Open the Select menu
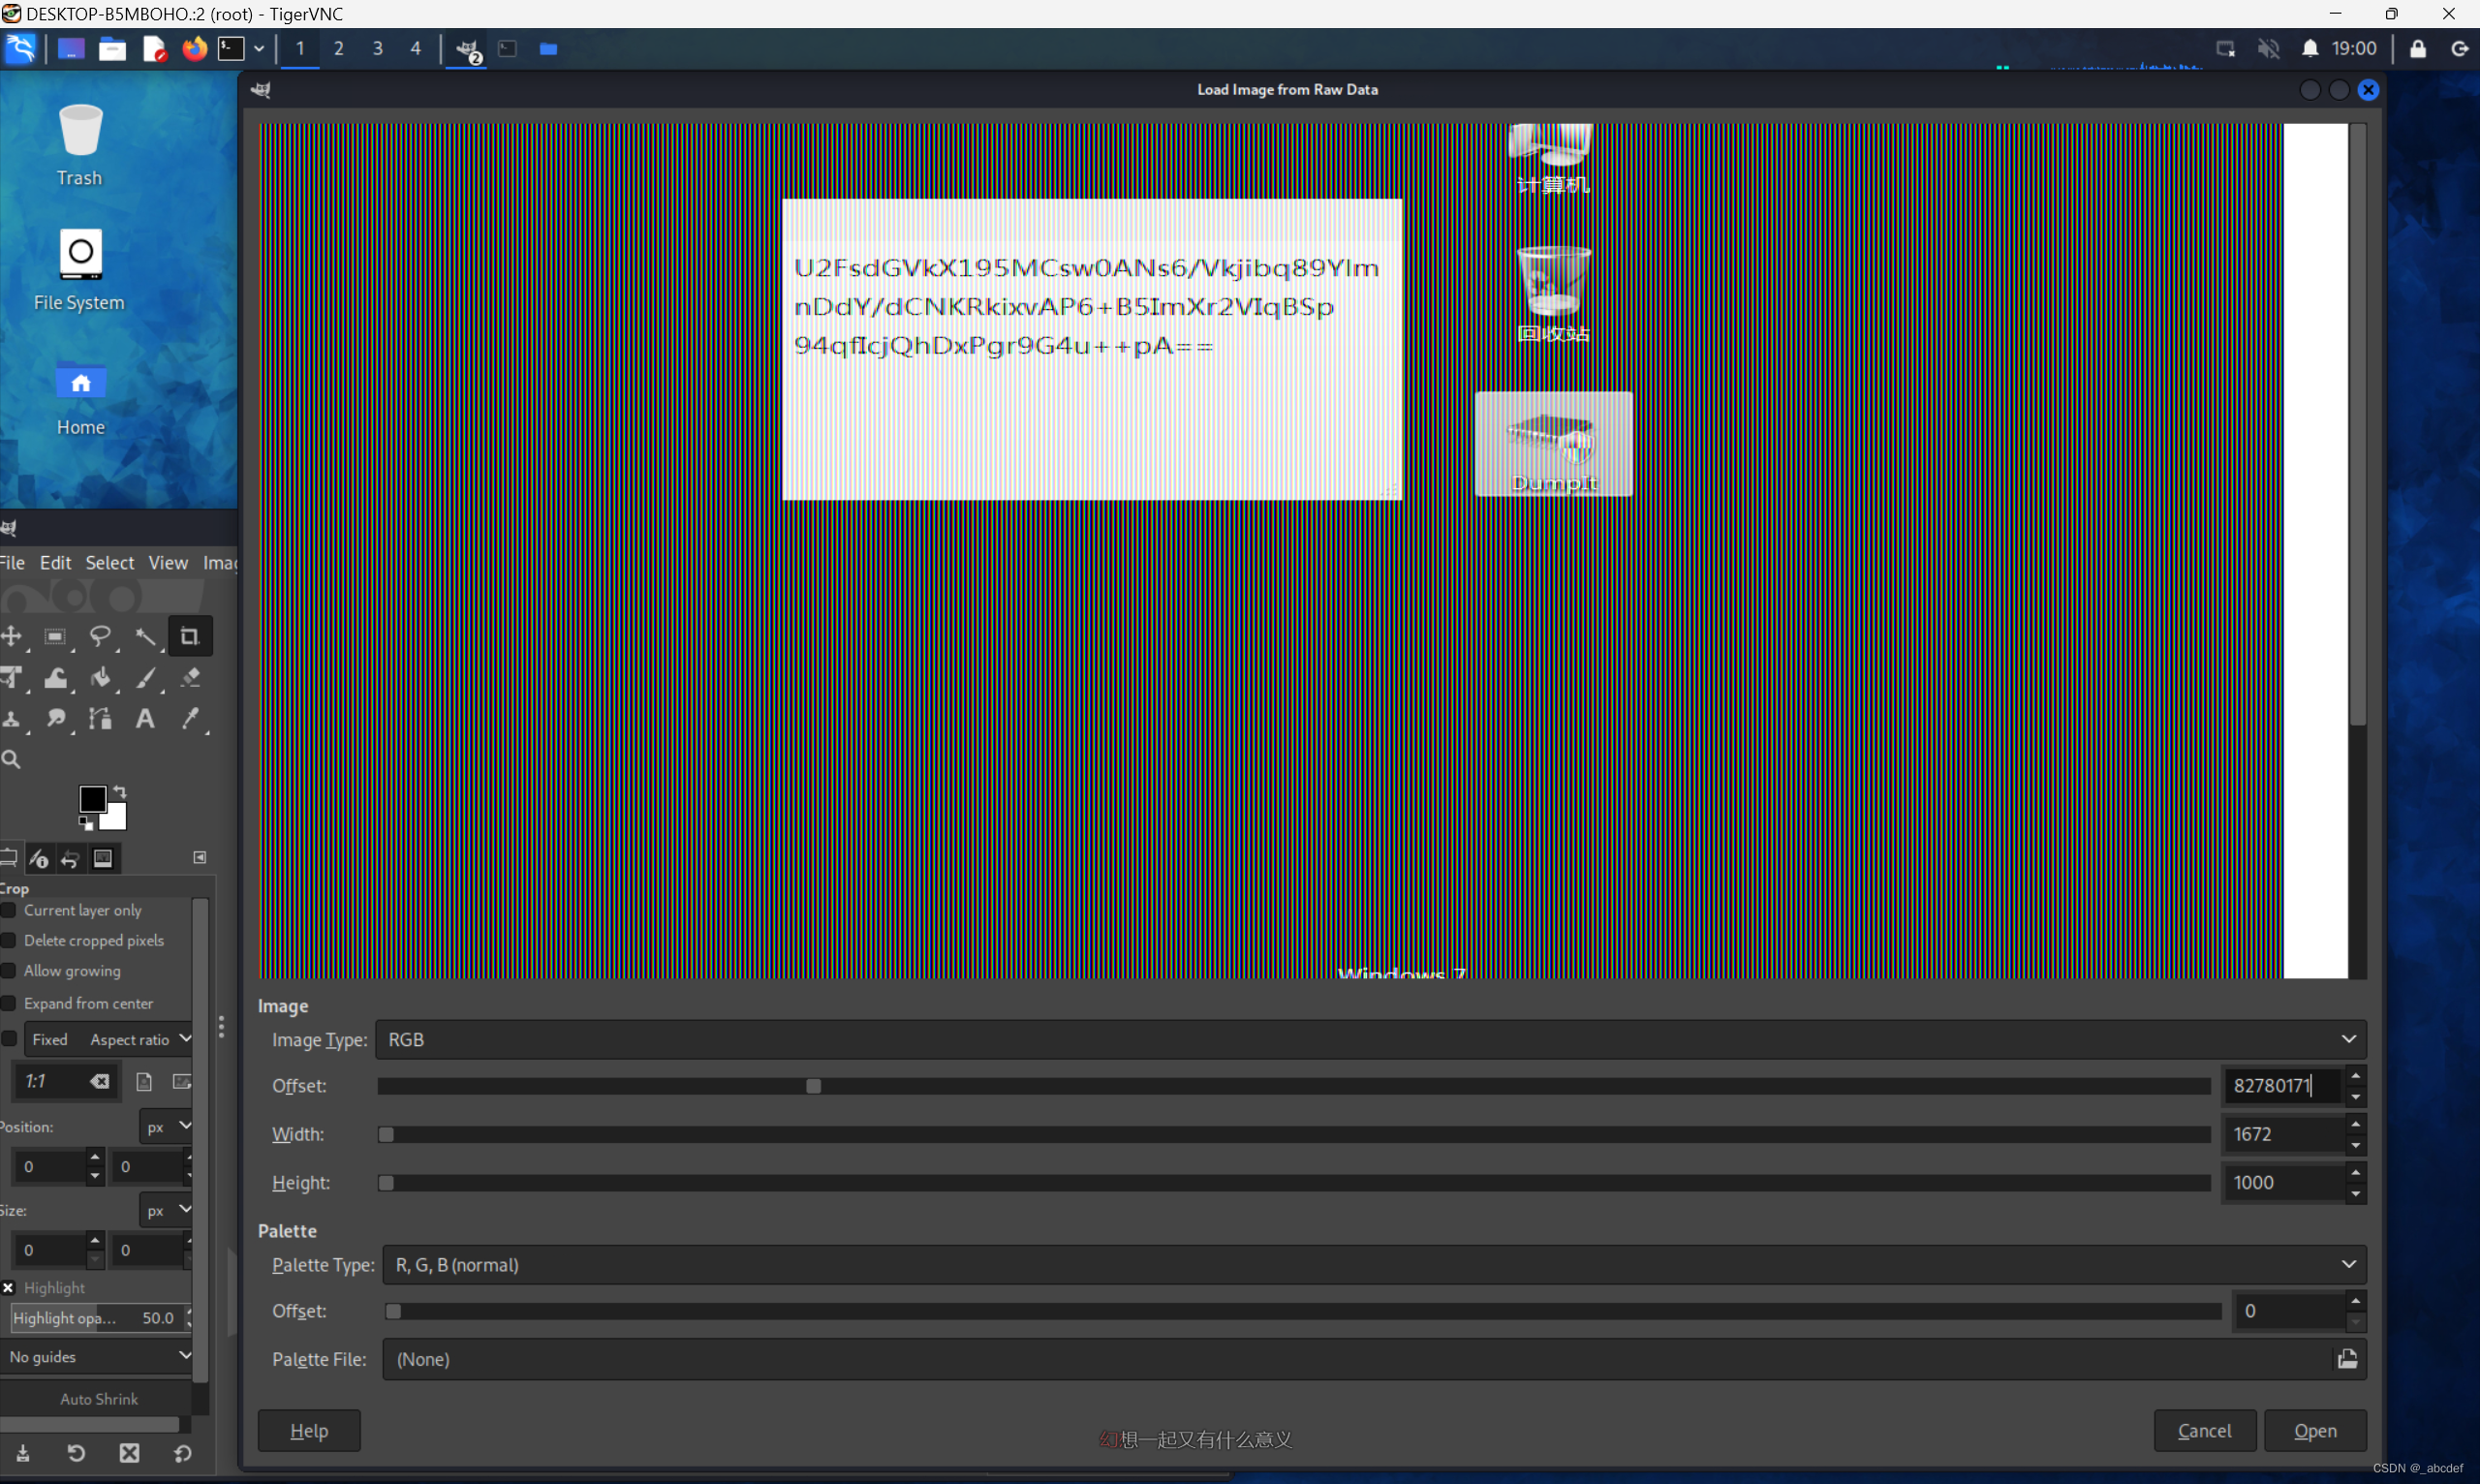This screenshot has width=2480, height=1484. click(x=109, y=563)
